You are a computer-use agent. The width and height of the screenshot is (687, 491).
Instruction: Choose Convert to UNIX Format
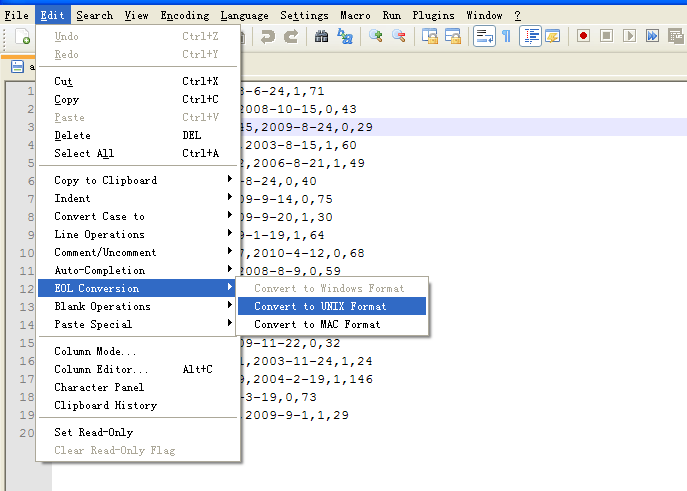(x=320, y=306)
